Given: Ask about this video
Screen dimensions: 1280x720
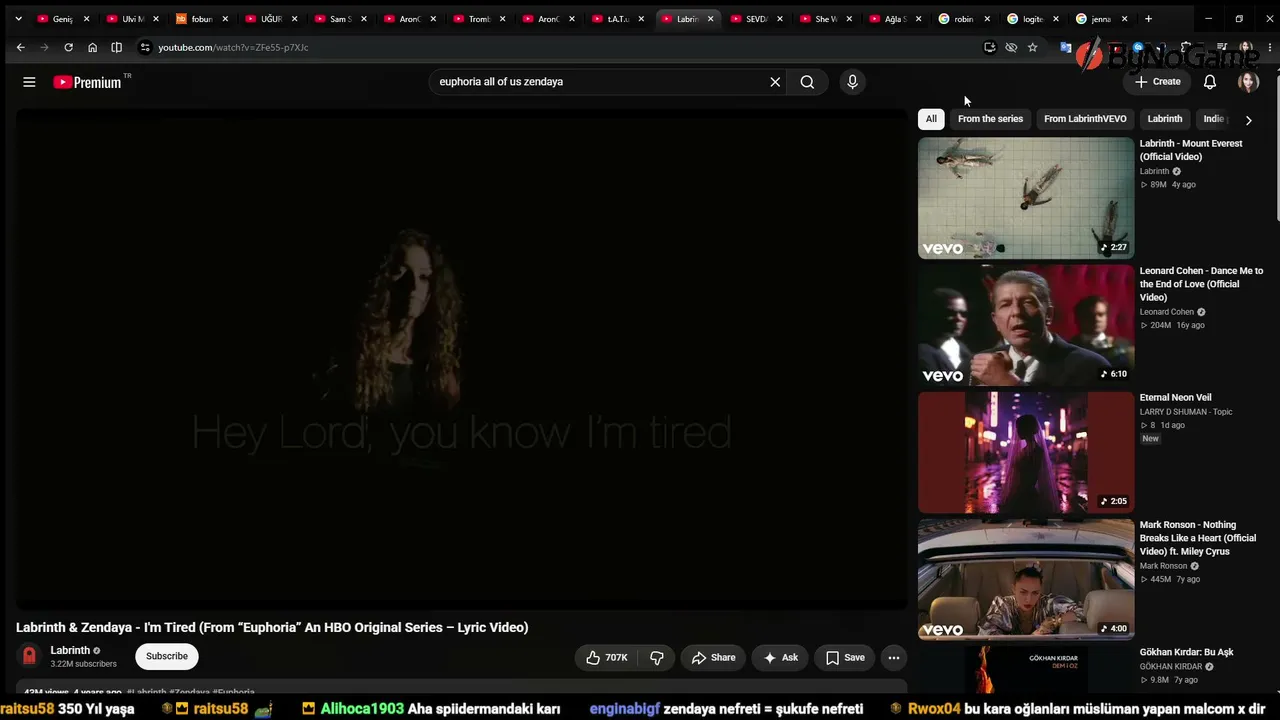Looking at the screenshot, I should tap(780, 657).
